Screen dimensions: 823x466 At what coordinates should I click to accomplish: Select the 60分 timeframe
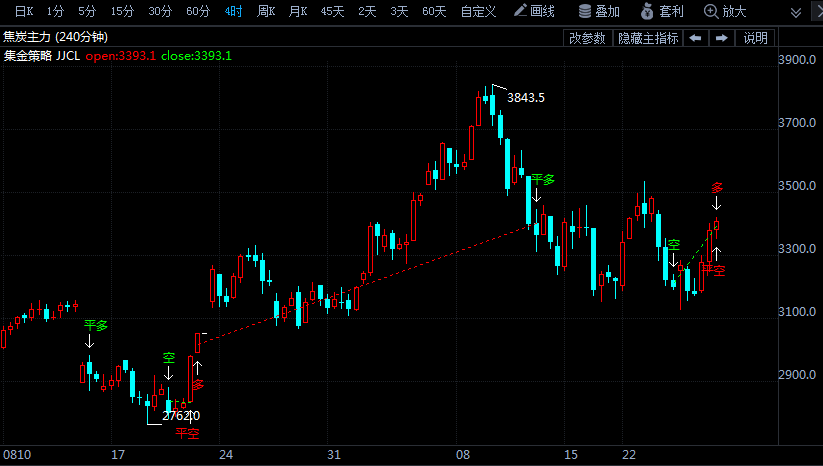point(198,12)
